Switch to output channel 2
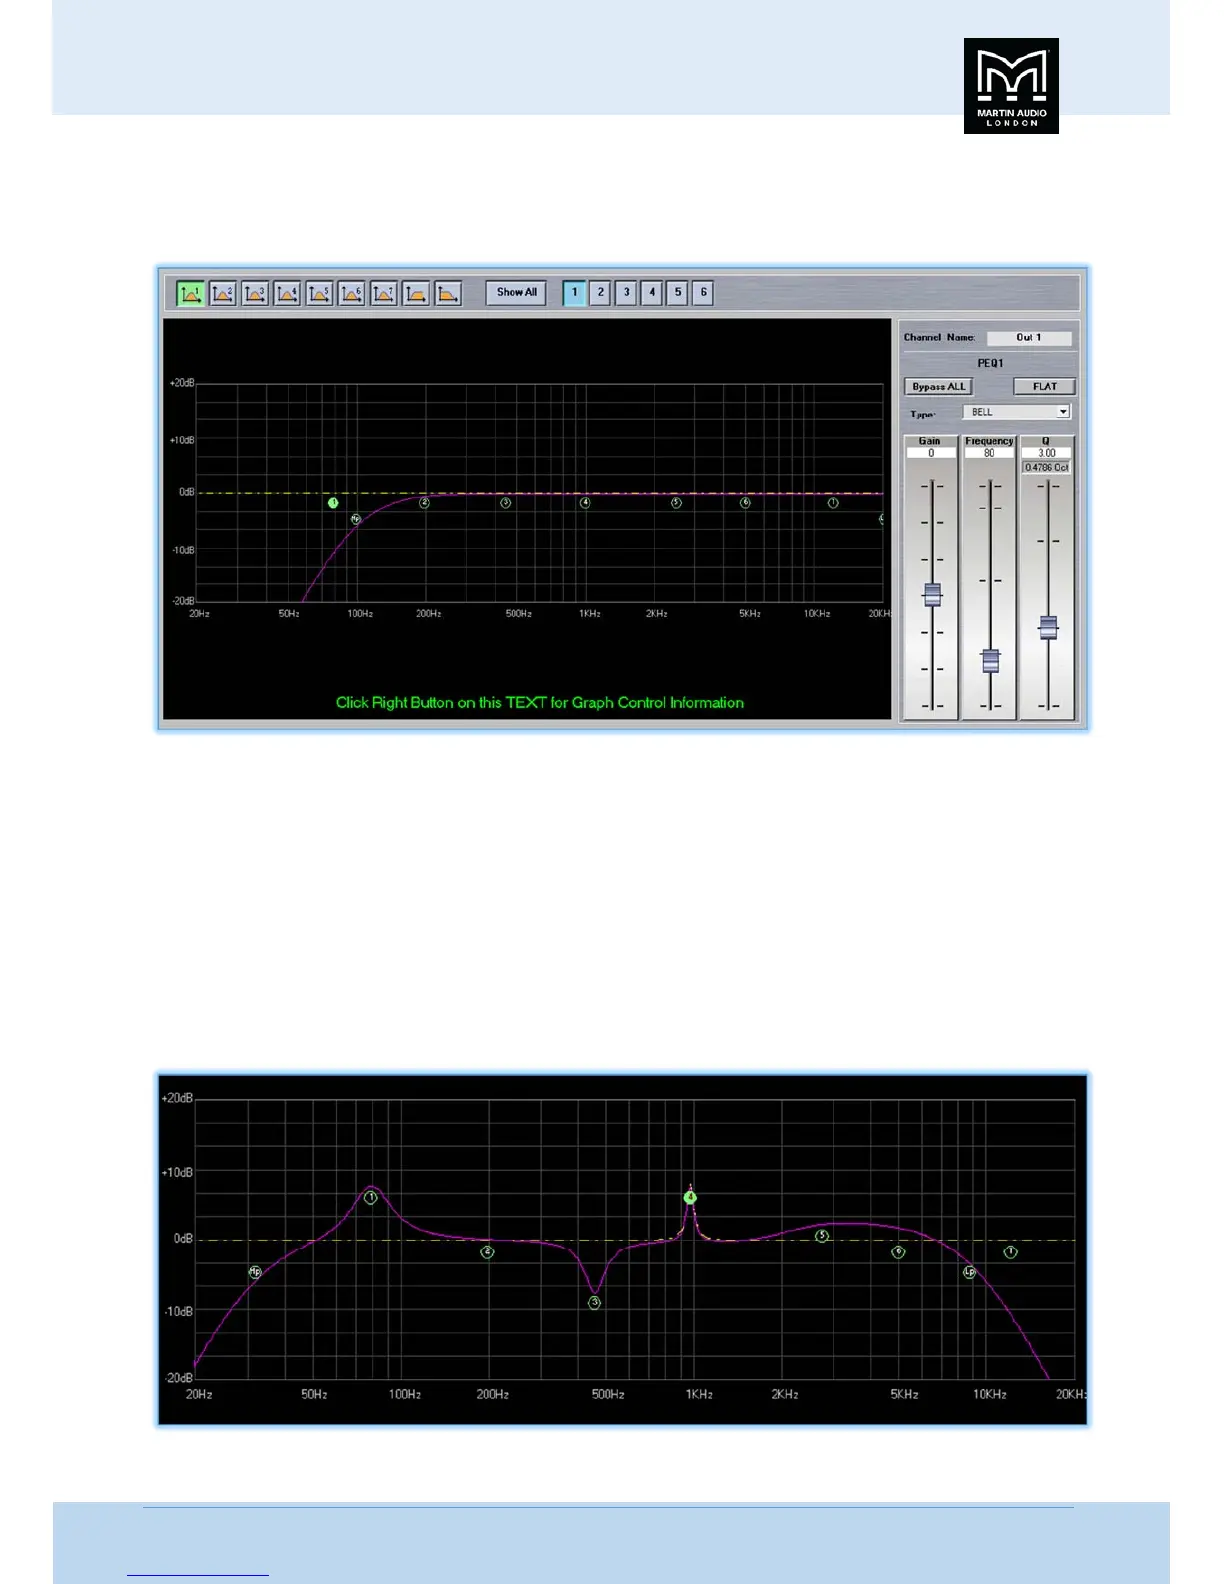This screenshot has height=1584, width=1224. [x=600, y=293]
